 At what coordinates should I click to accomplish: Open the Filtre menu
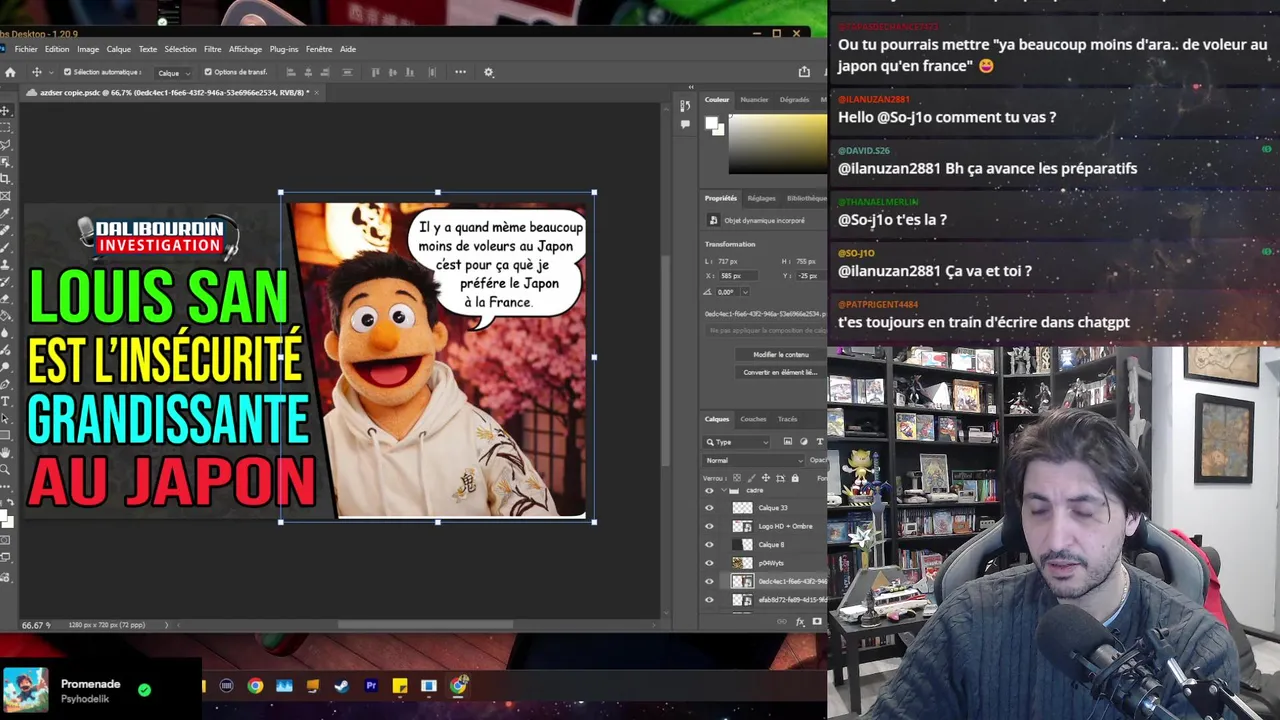click(x=213, y=49)
